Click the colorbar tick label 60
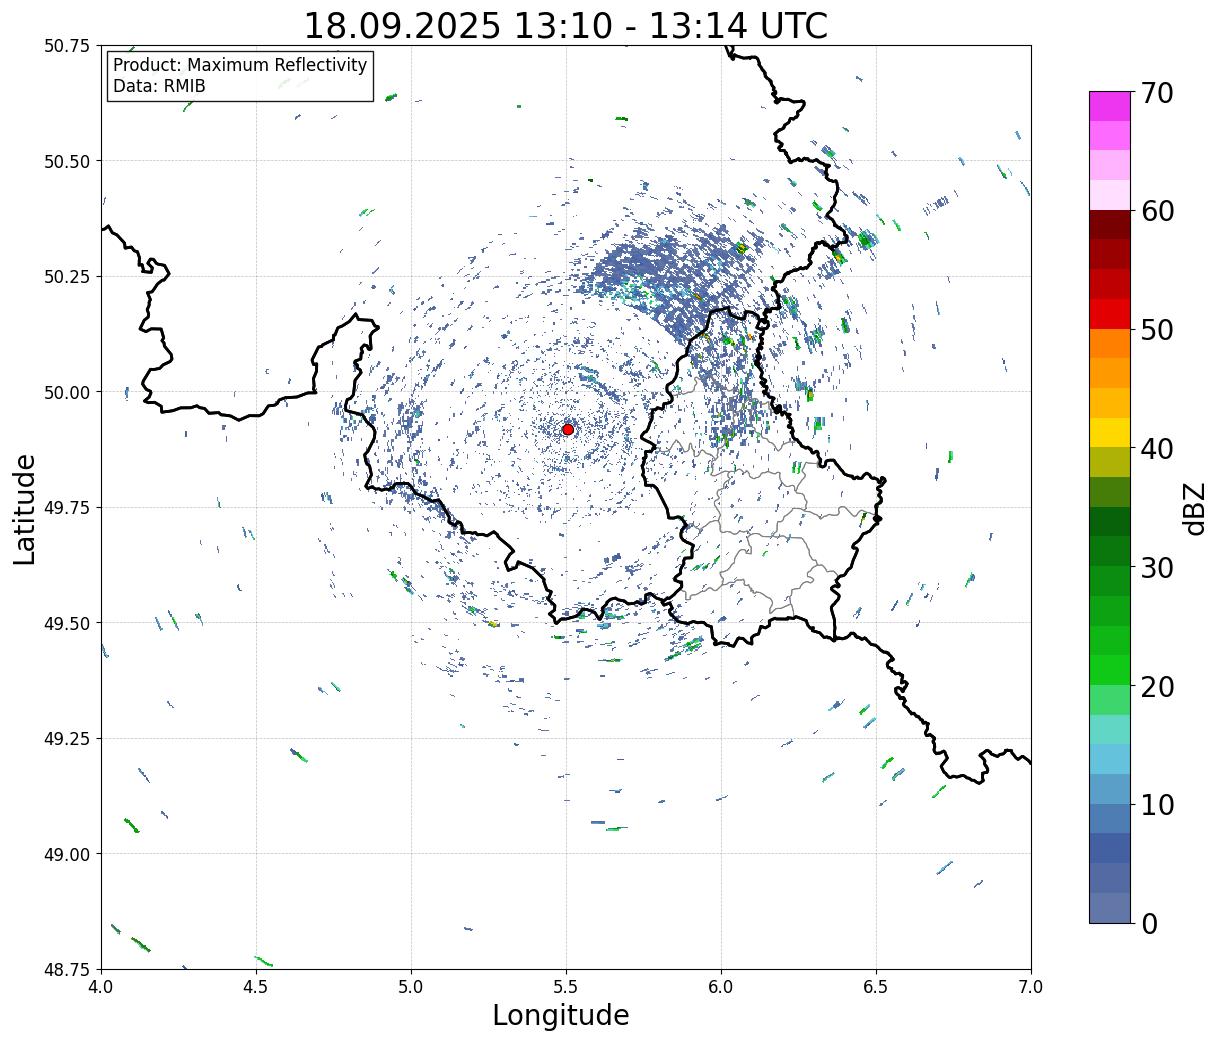This screenshot has height=1040, width=1219. (x=1157, y=211)
